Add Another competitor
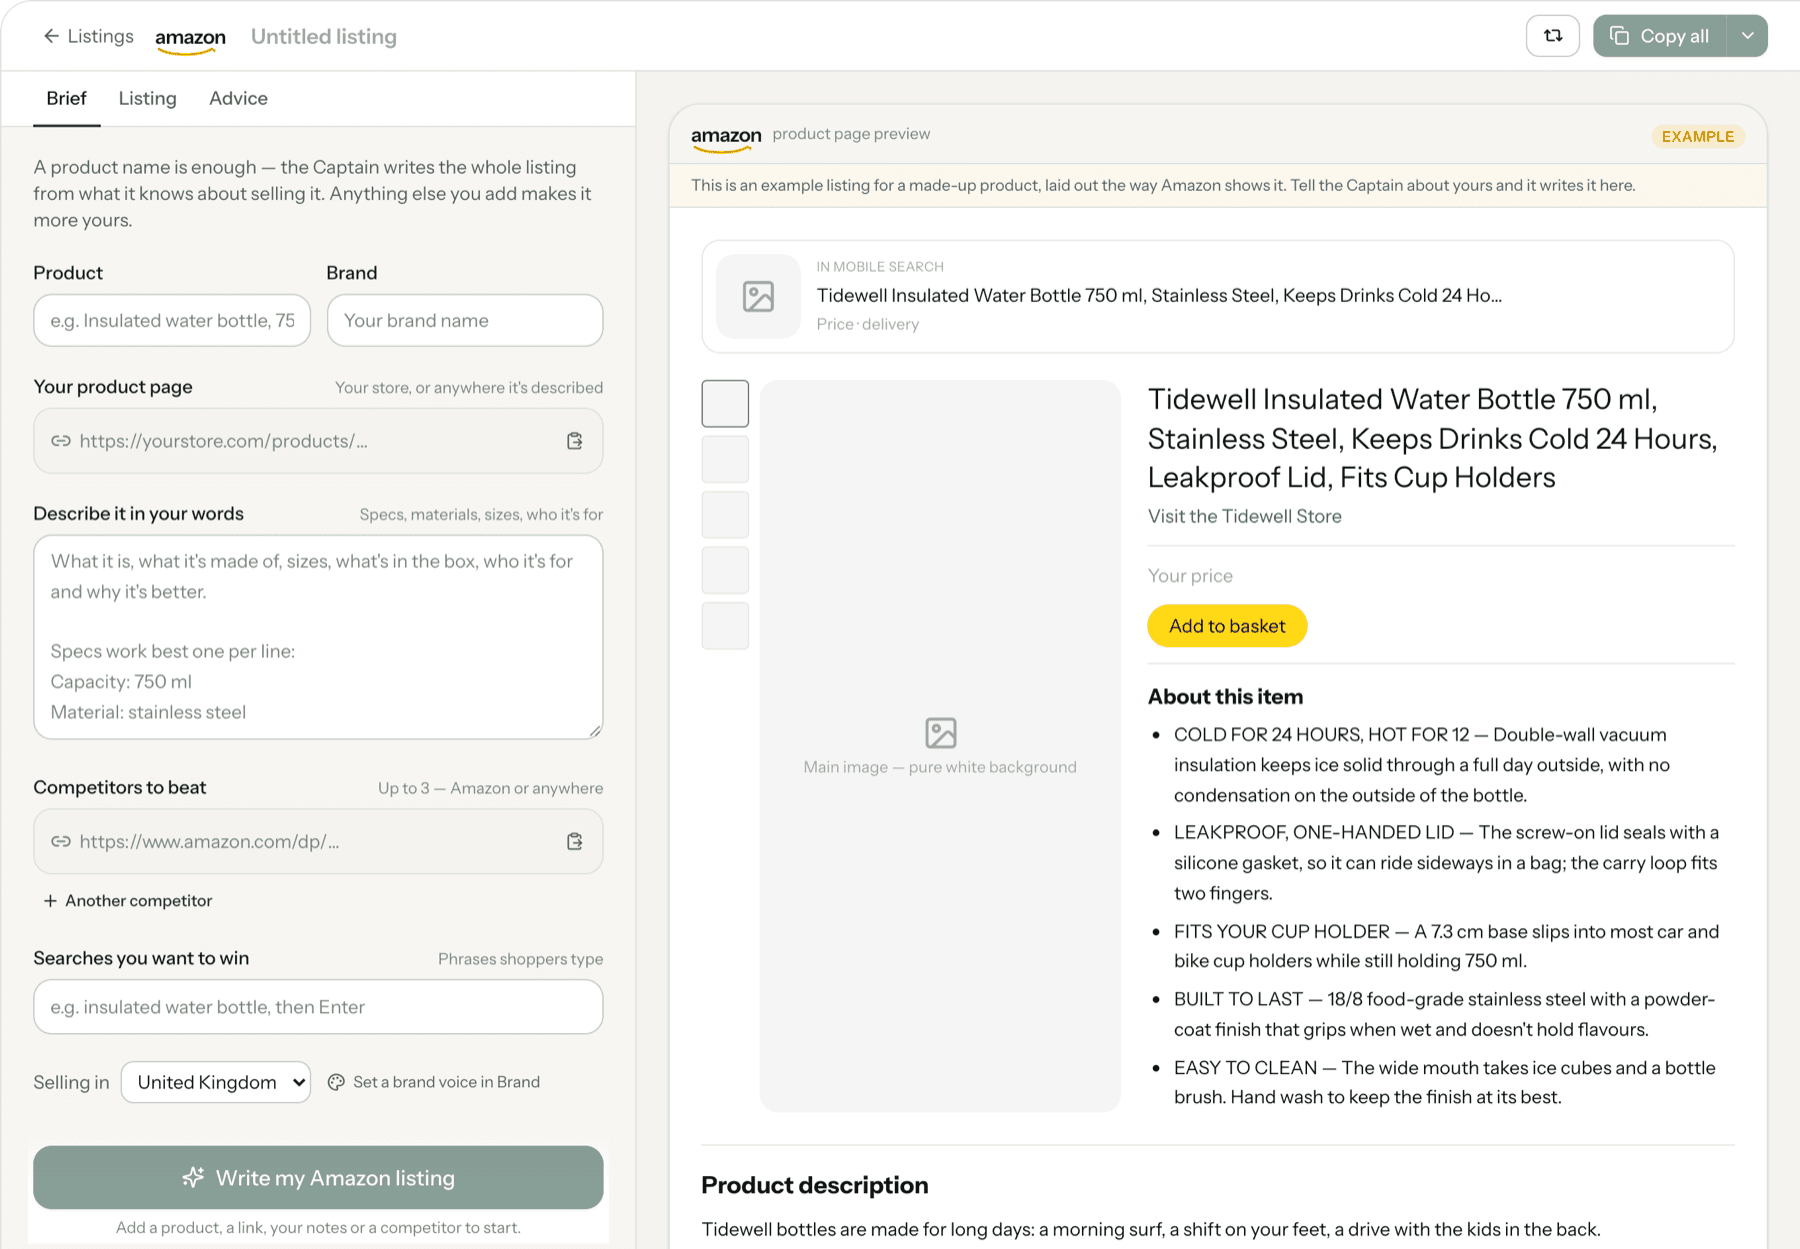The width and height of the screenshot is (1800, 1249). click(128, 901)
